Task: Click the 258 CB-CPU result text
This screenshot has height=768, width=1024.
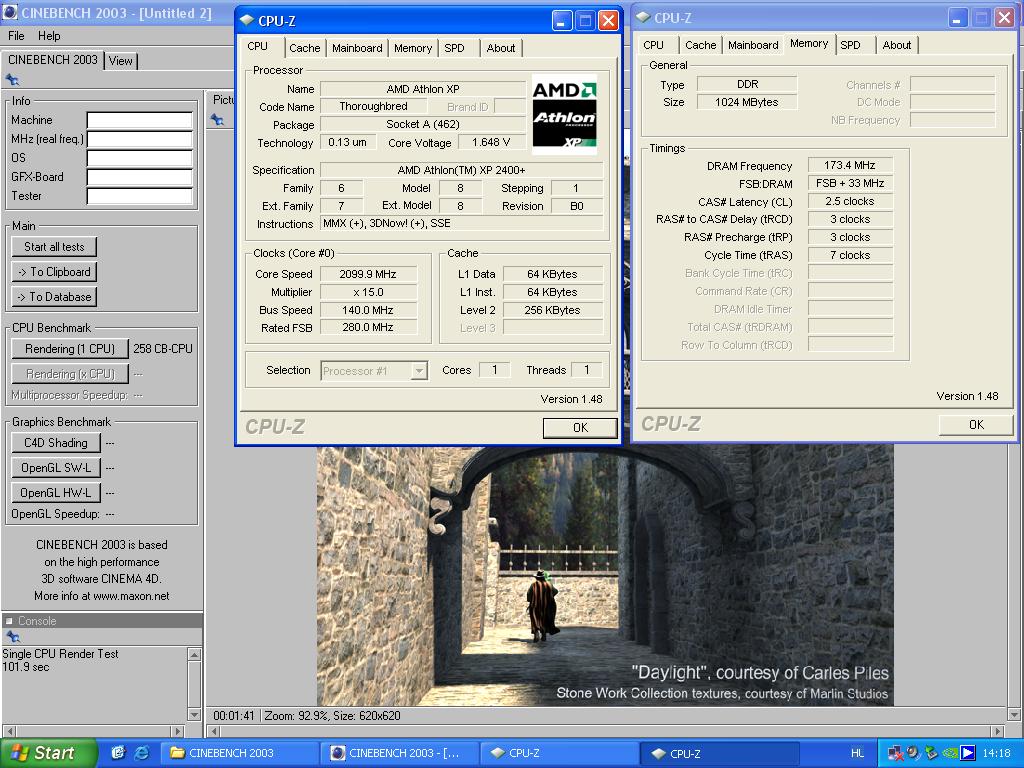Action: click(163, 349)
